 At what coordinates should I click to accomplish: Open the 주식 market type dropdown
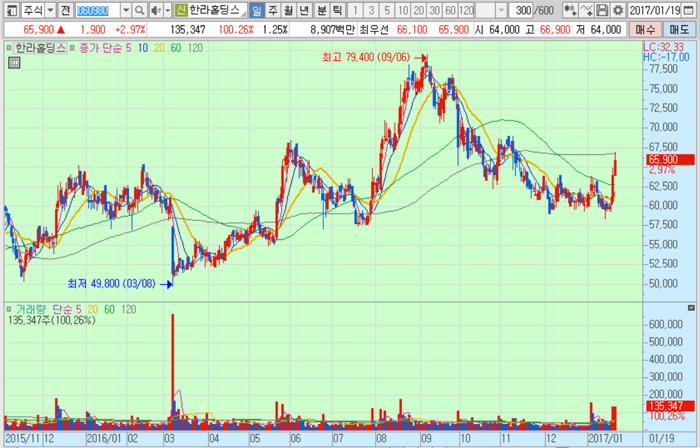tap(50, 10)
